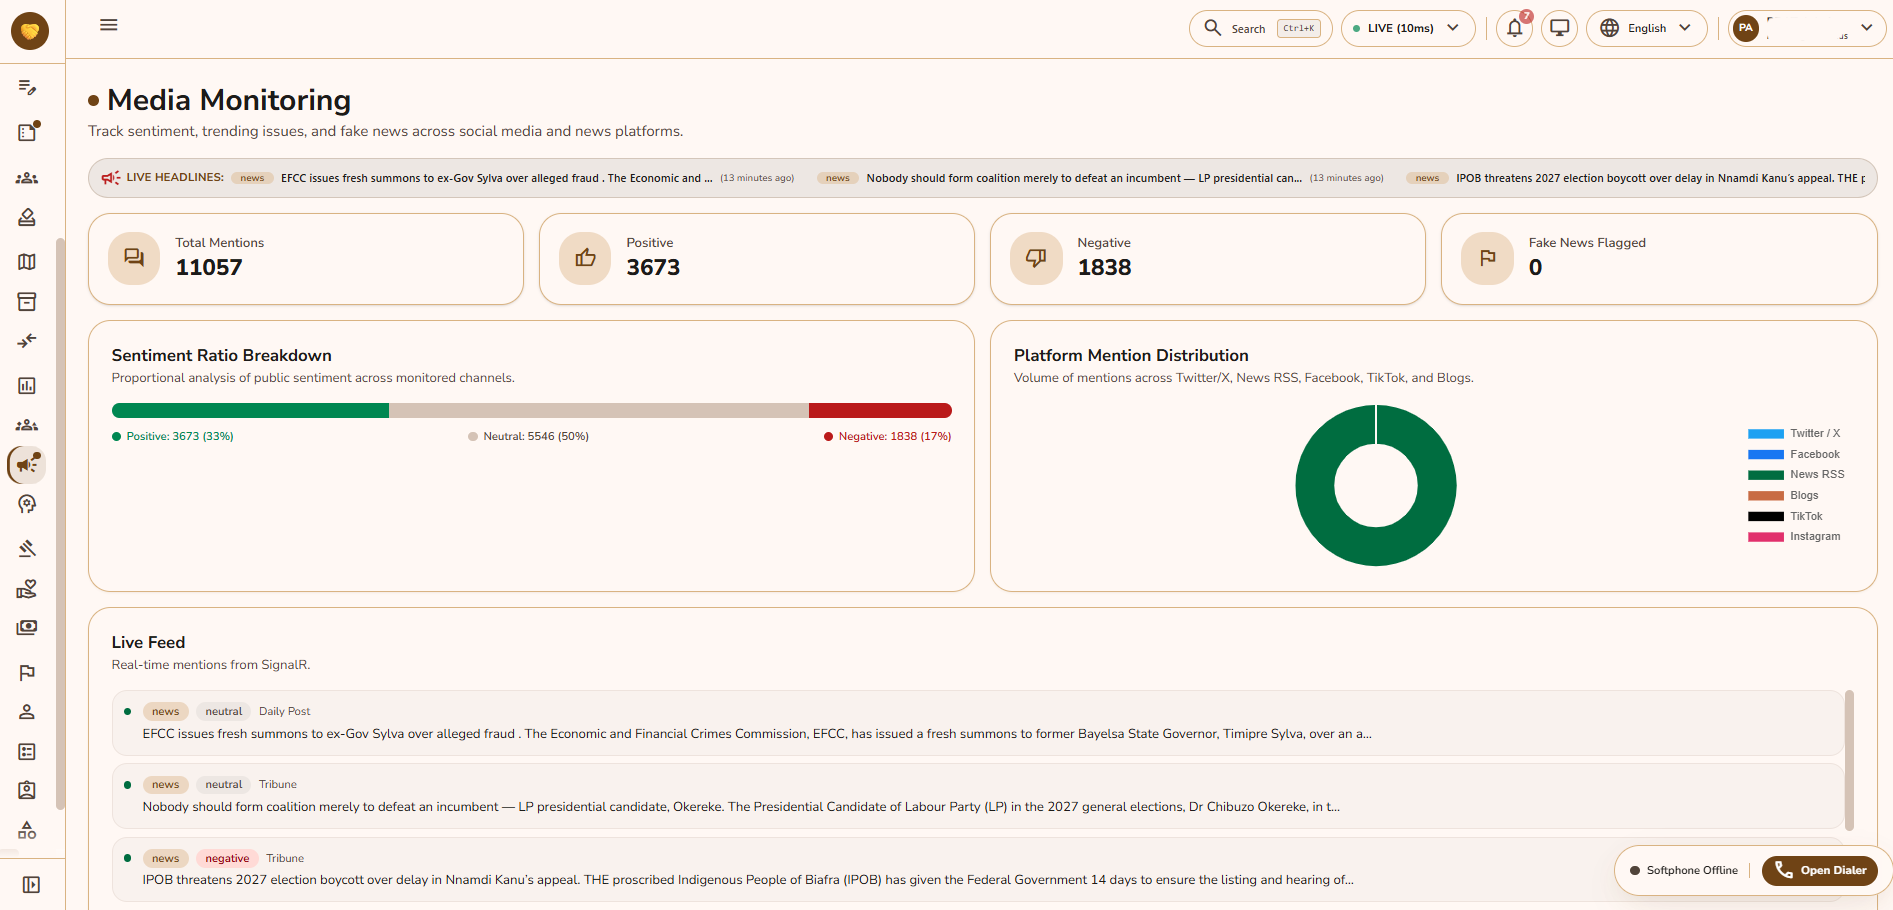This screenshot has height=910, width=1893.
Task: Open the merge arrows sidebar icon
Action: point(27,341)
